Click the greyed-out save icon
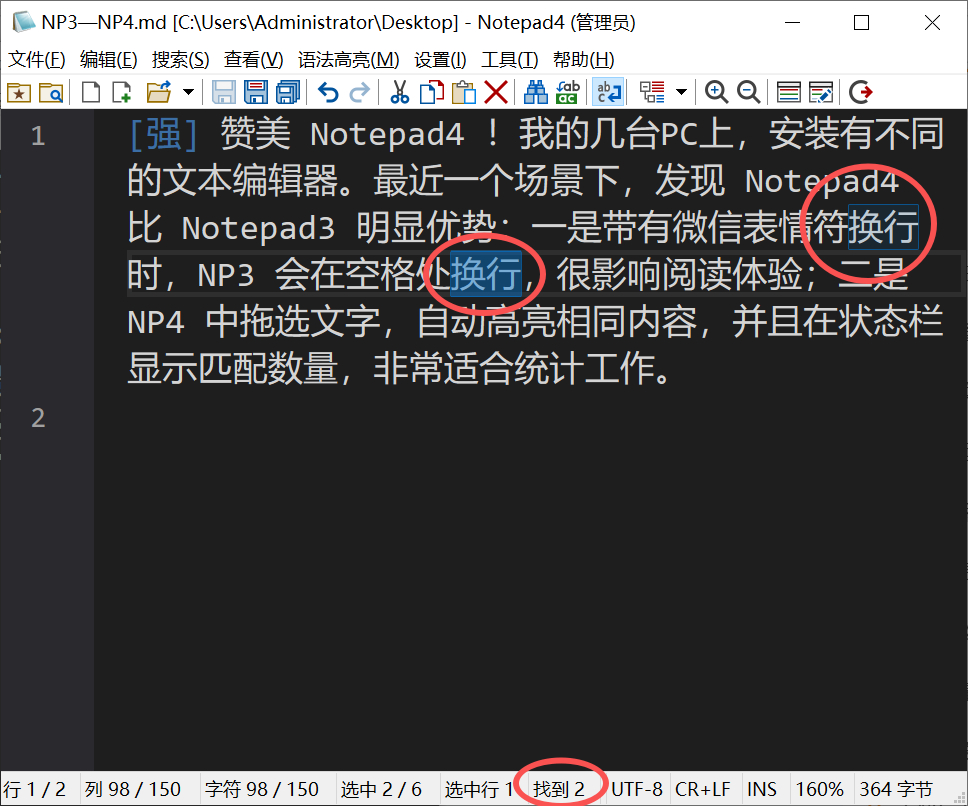This screenshot has height=806, width=968. tap(223, 93)
